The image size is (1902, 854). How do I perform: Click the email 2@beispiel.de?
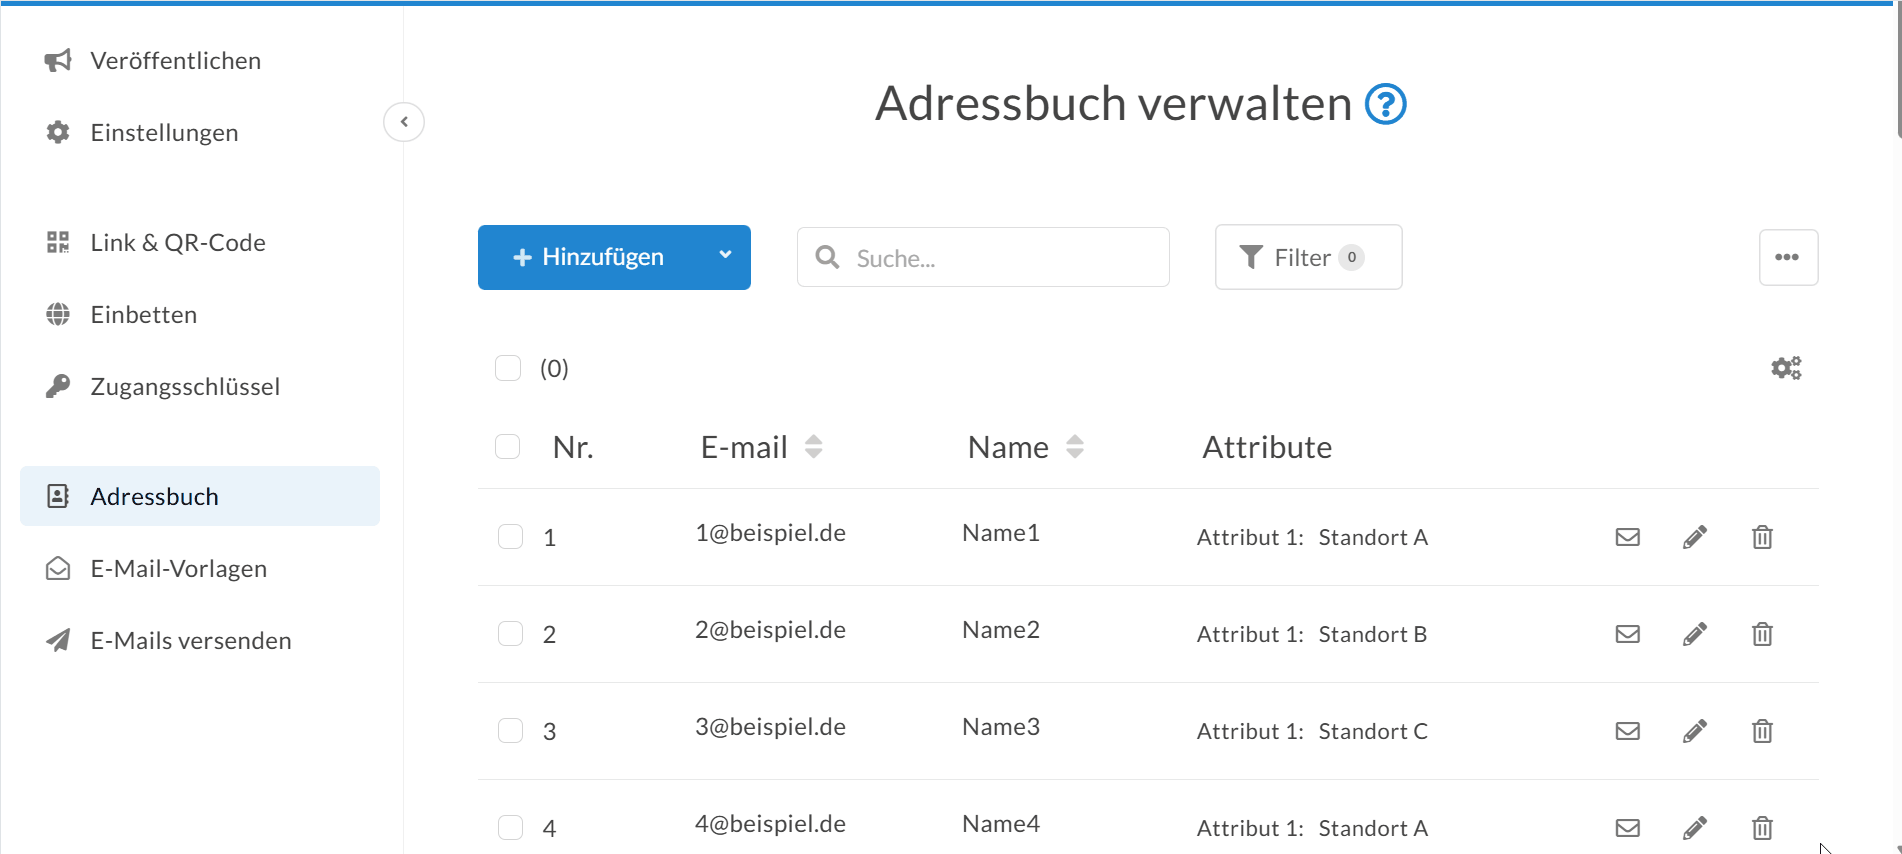point(770,630)
